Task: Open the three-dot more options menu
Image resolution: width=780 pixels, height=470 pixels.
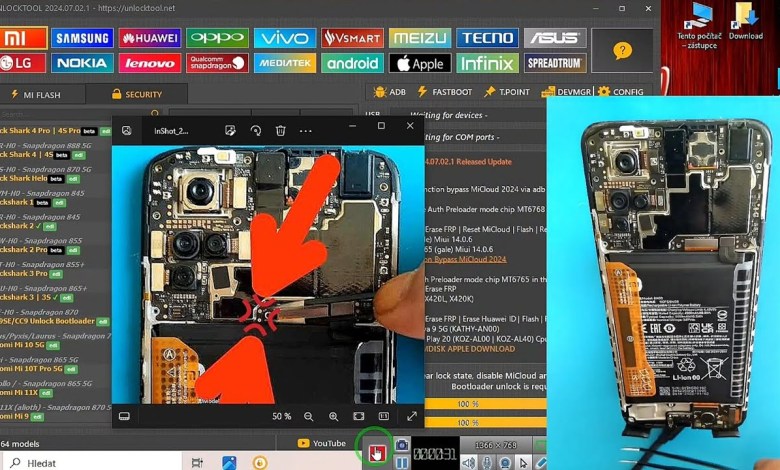Action: tap(306, 130)
